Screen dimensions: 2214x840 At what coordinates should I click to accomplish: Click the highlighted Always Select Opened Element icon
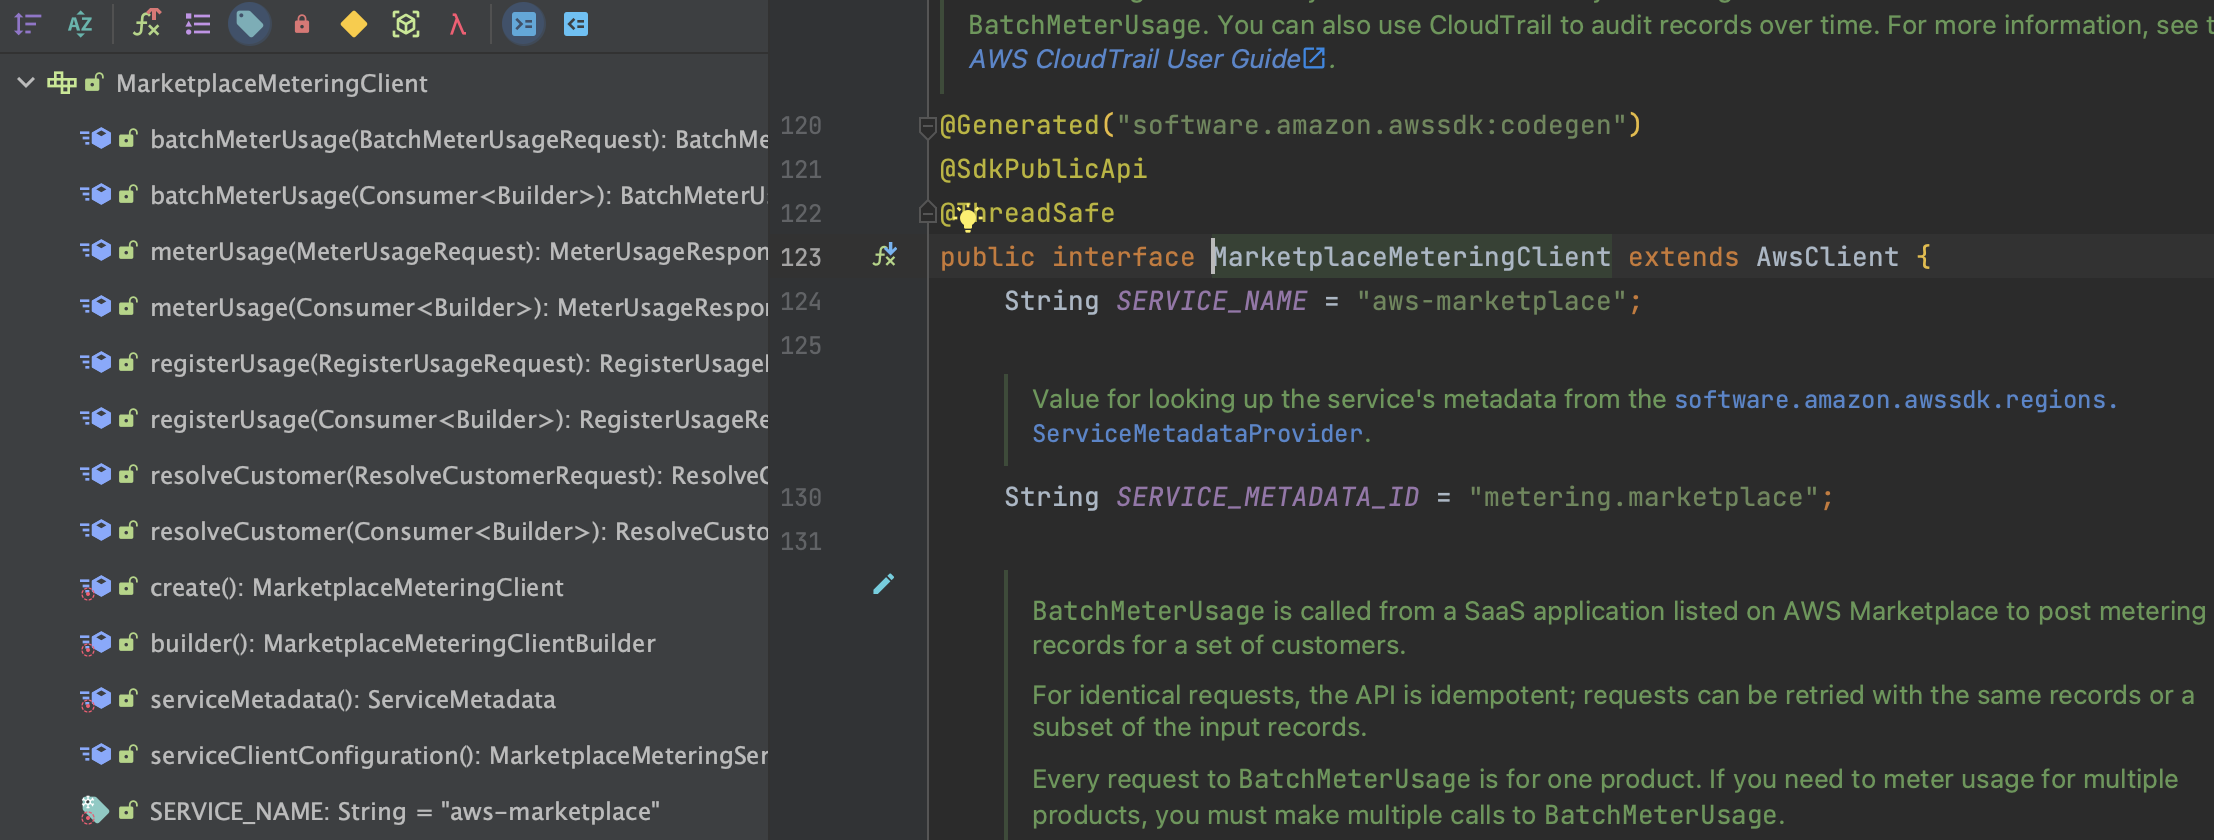pyautogui.click(x=524, y=24)
